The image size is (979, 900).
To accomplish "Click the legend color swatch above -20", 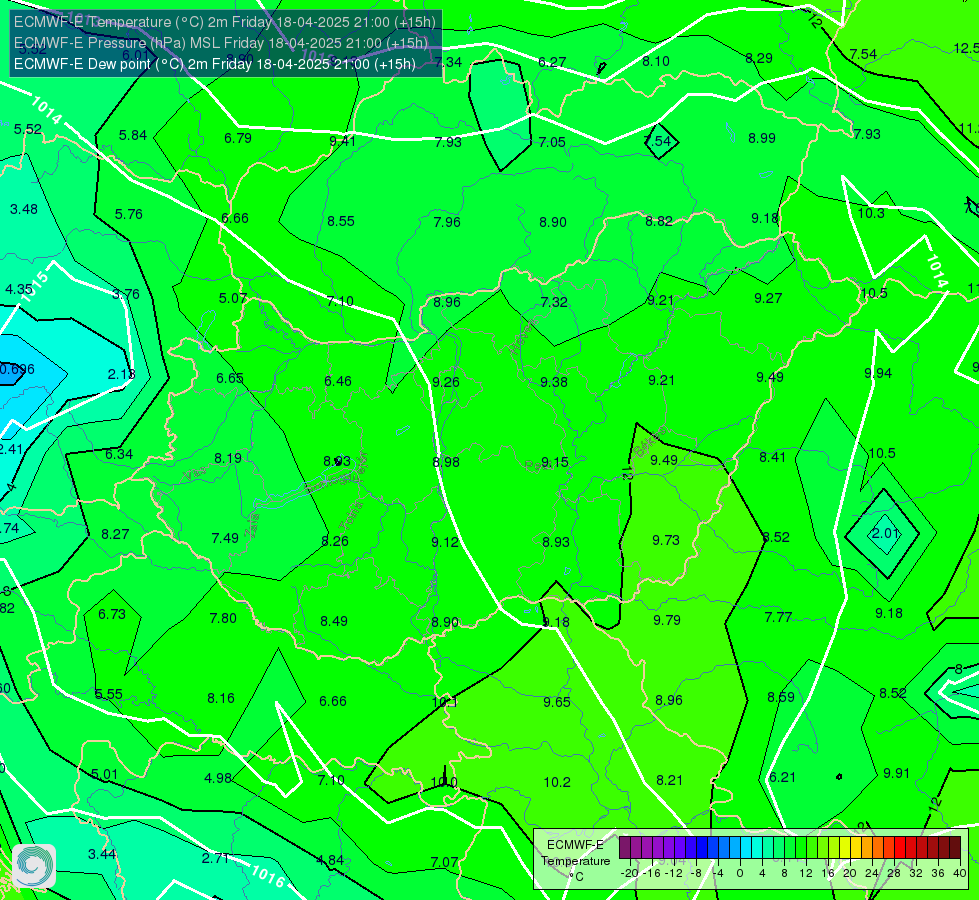I will [x=625, y=848].
